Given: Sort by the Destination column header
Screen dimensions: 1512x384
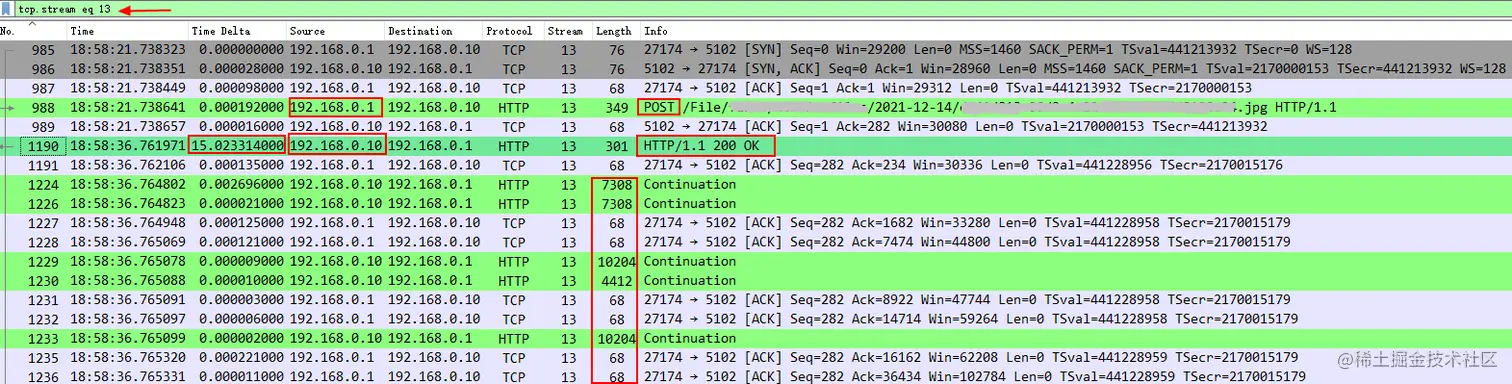Looking at the screenshot, I should pos(420,32).
